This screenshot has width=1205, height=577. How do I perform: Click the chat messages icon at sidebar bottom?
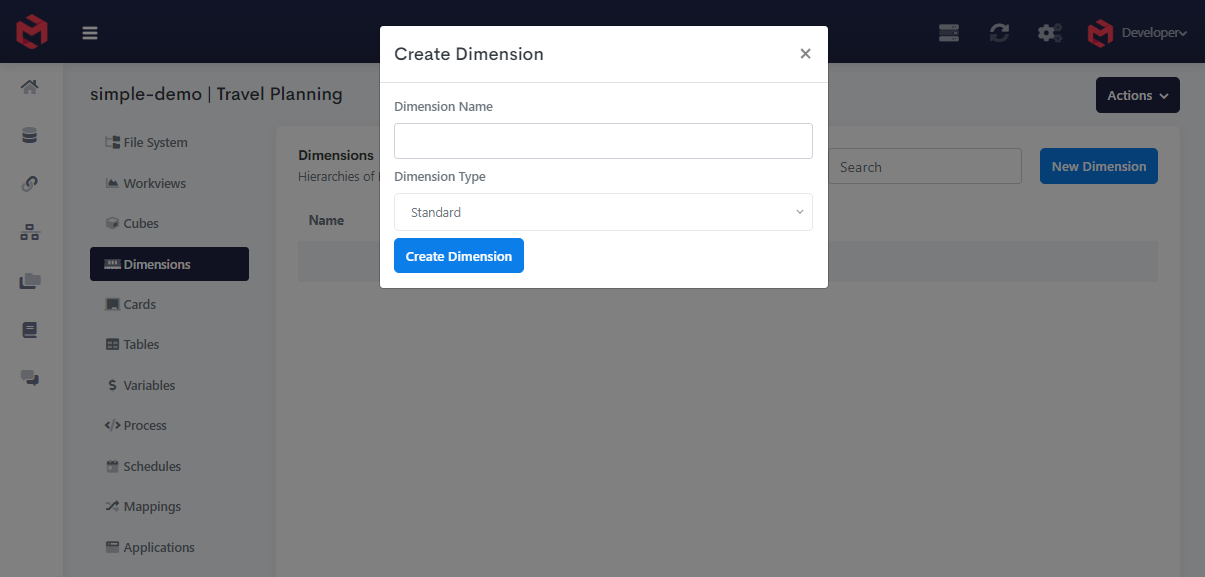click(30, 378)
